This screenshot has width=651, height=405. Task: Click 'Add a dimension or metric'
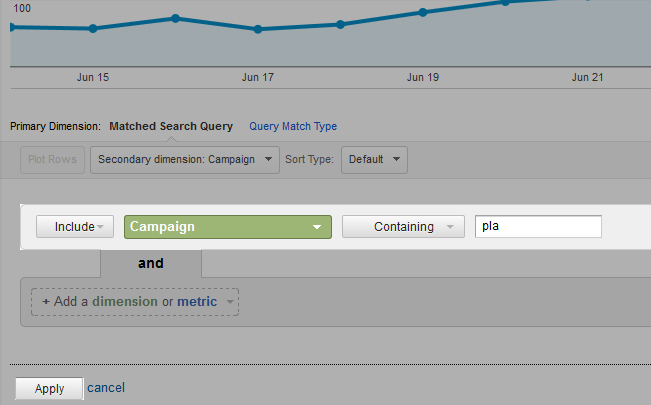coord(135,301)
